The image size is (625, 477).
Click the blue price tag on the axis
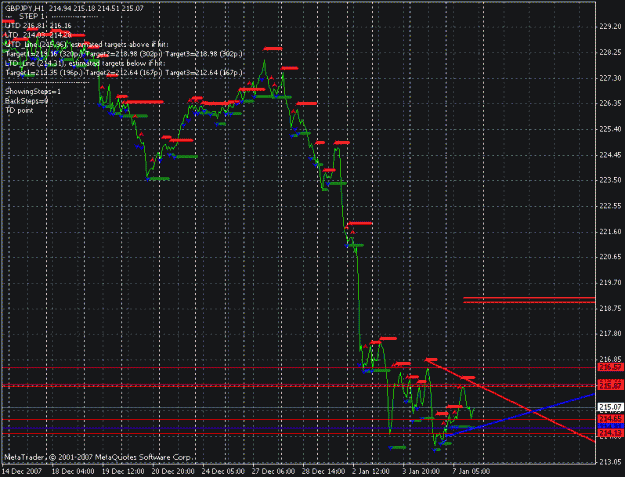point(610,426)
